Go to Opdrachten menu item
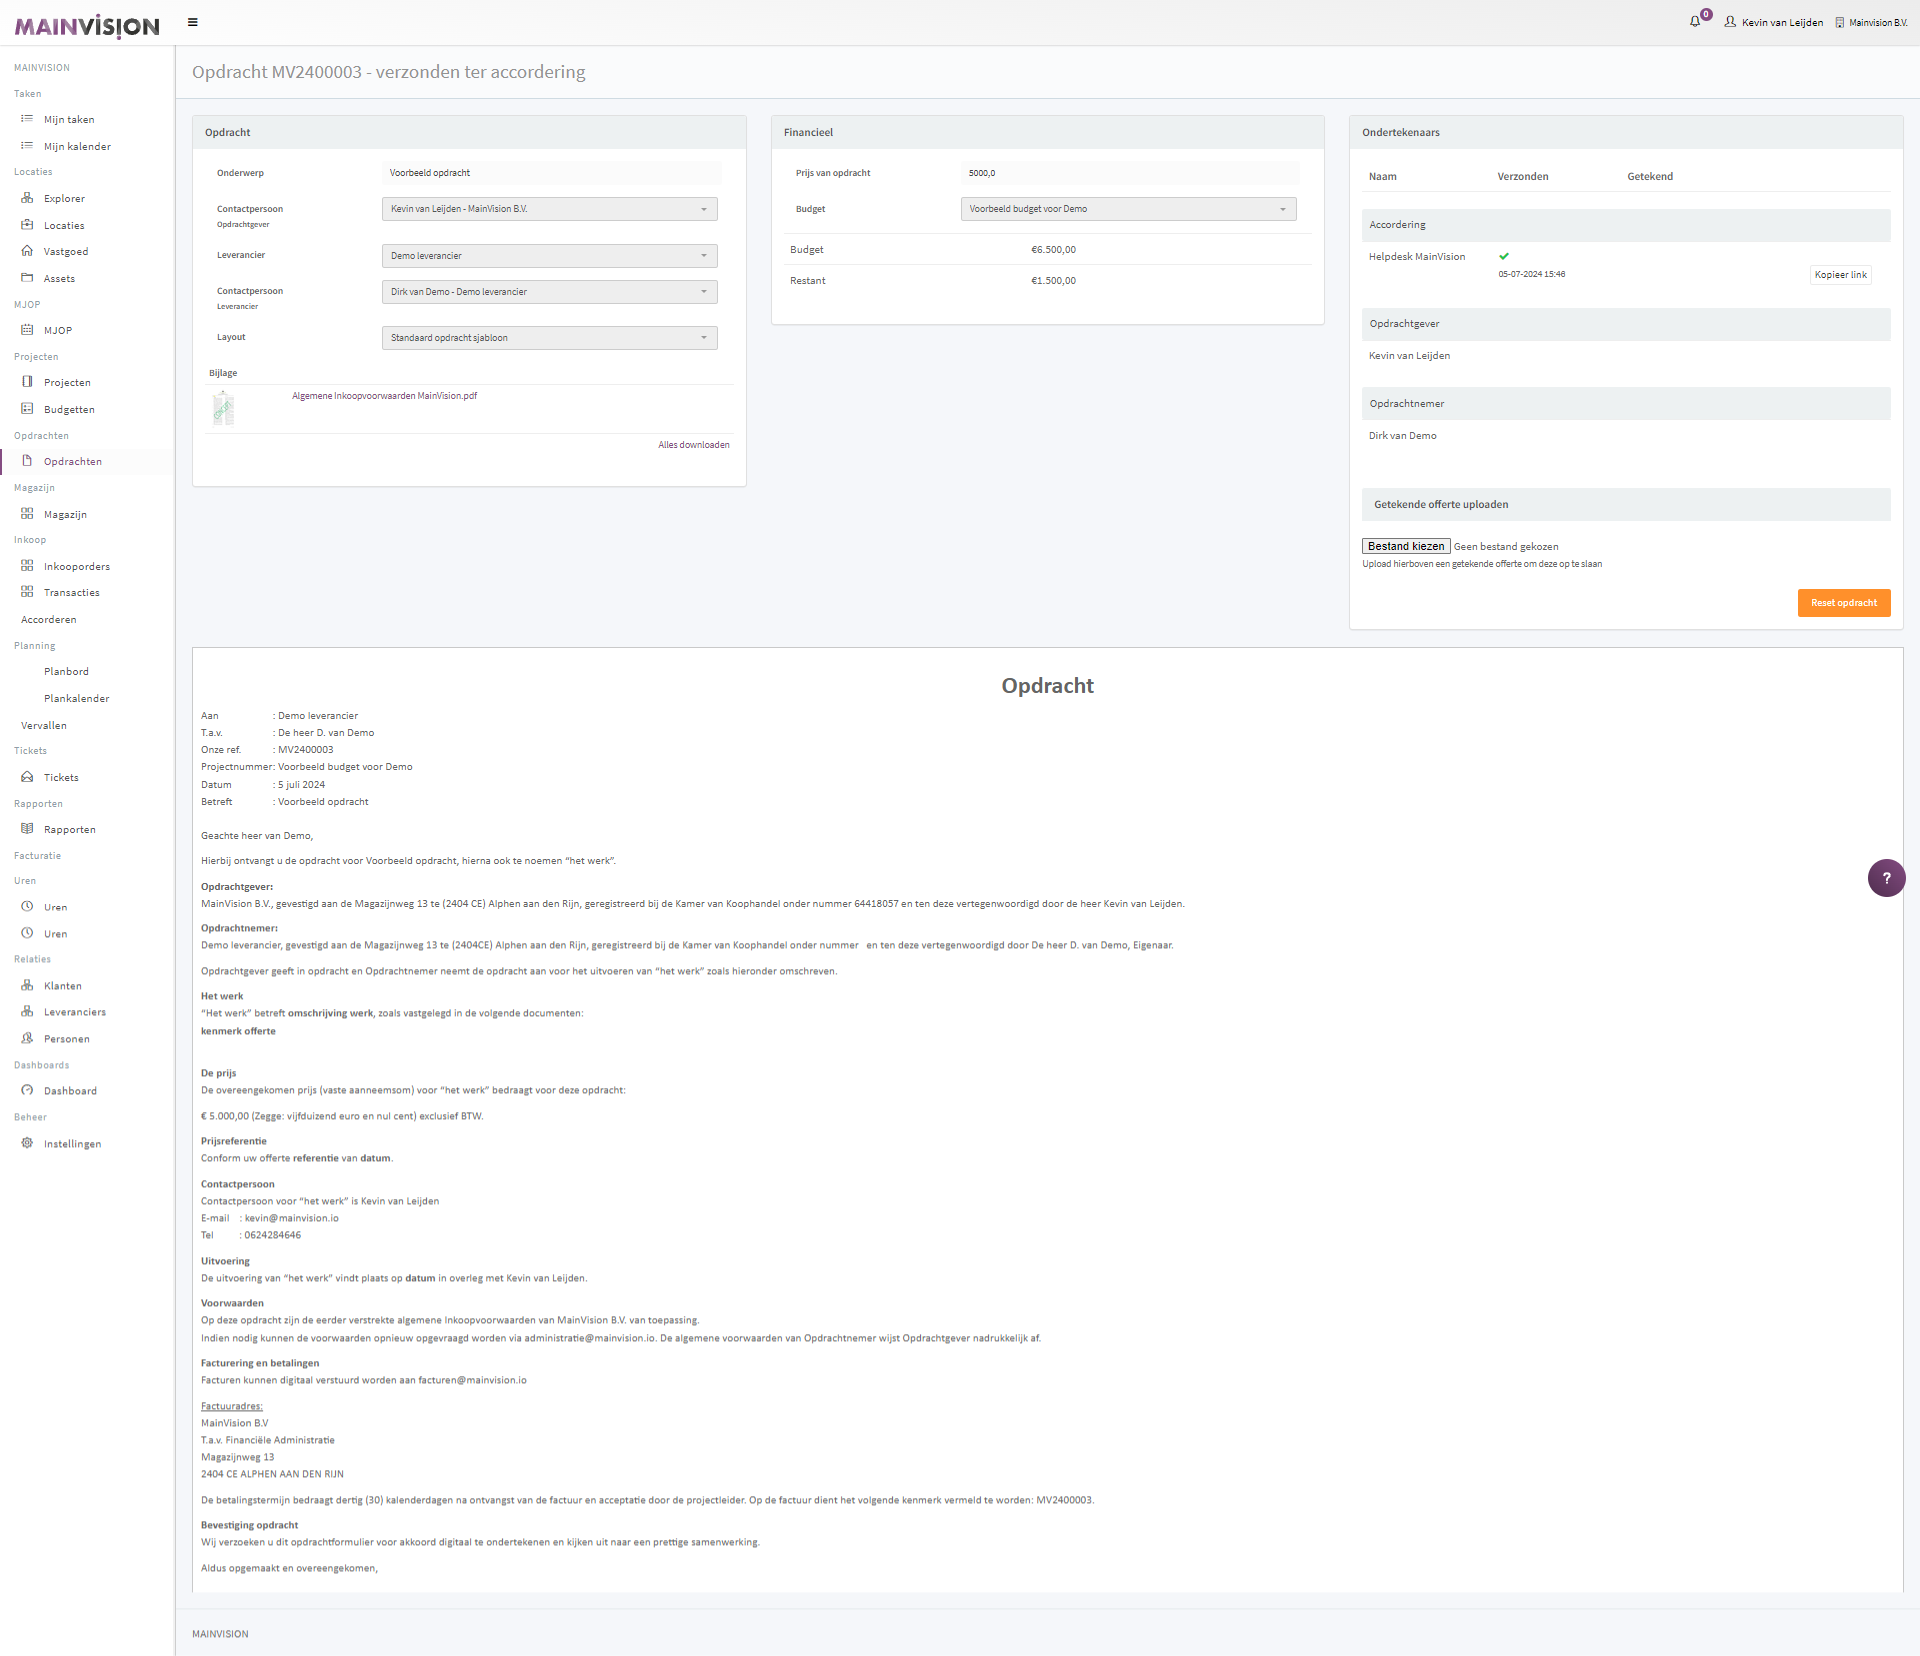 tap(72, 462)
